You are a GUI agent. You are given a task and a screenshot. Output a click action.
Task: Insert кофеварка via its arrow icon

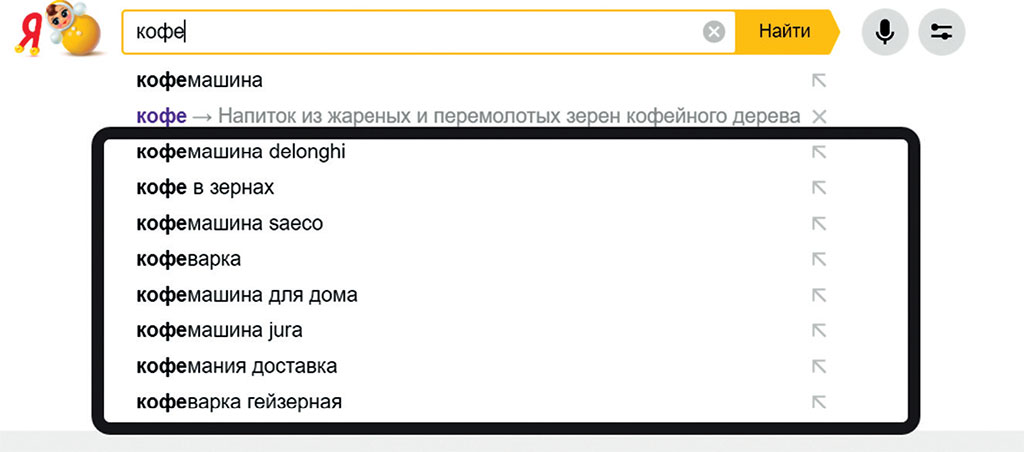[x=819, y=260]
